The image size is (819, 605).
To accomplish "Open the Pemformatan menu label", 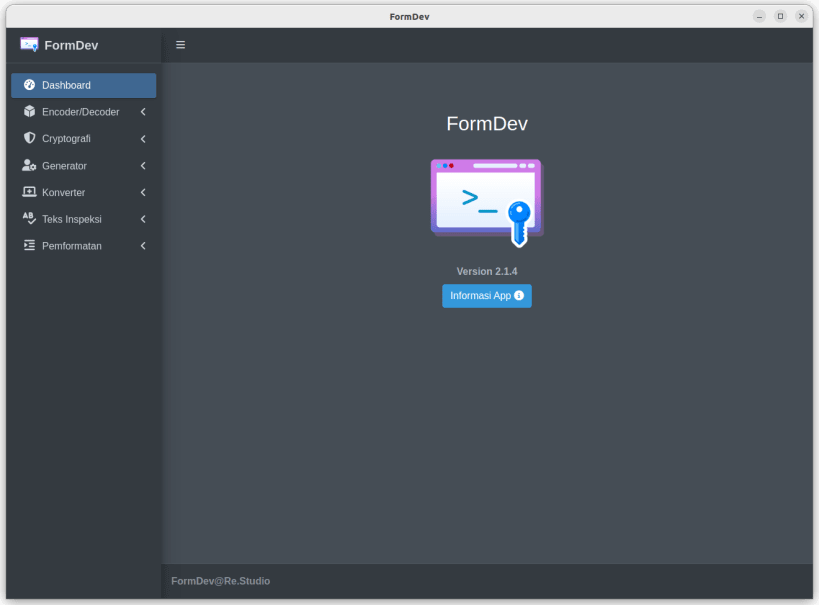I will click(72, 246).
